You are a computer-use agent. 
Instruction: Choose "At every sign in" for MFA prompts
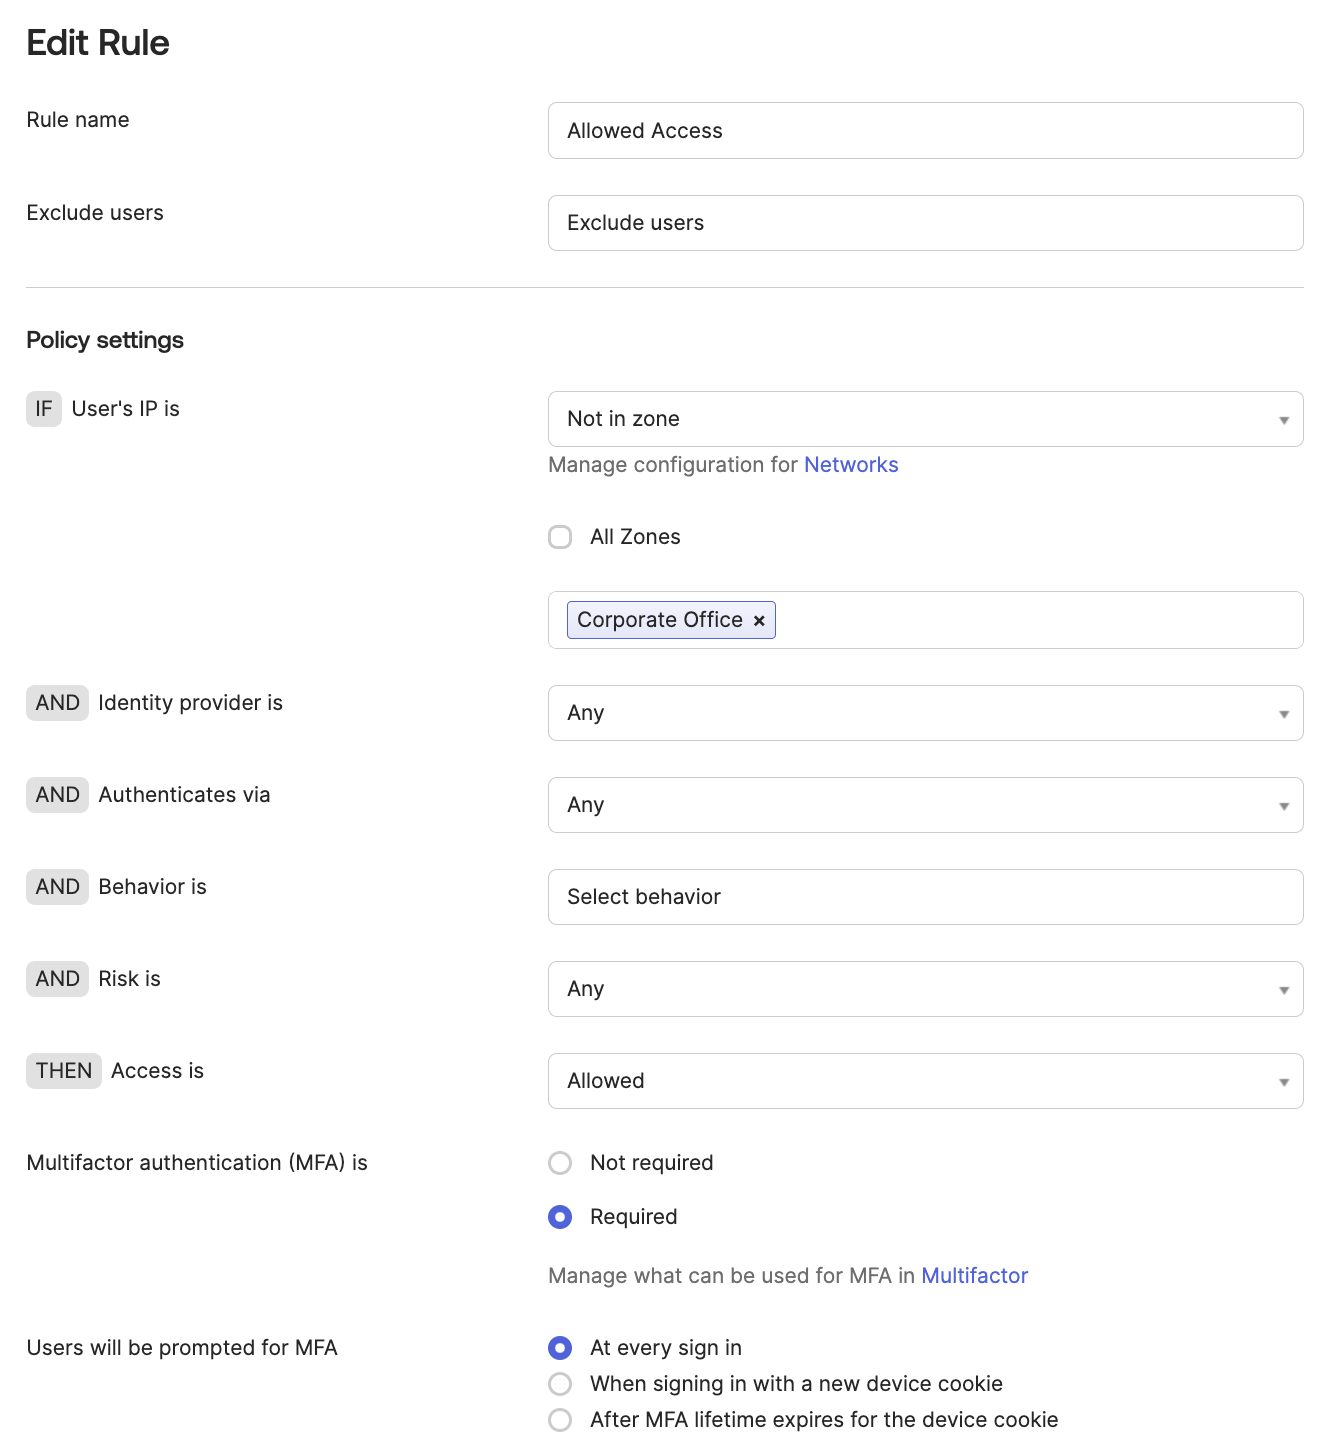[560, 1348]
